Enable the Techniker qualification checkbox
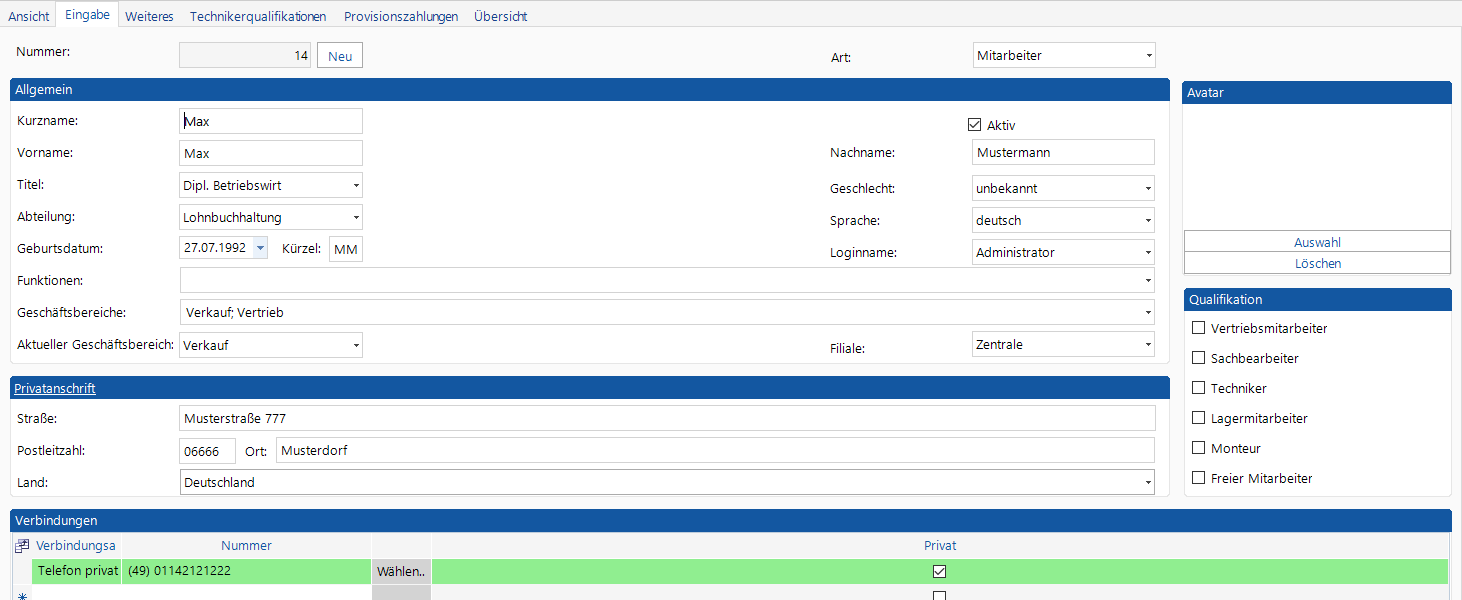This screenshot has height=600, width=1462. [x=1198, y=388]
